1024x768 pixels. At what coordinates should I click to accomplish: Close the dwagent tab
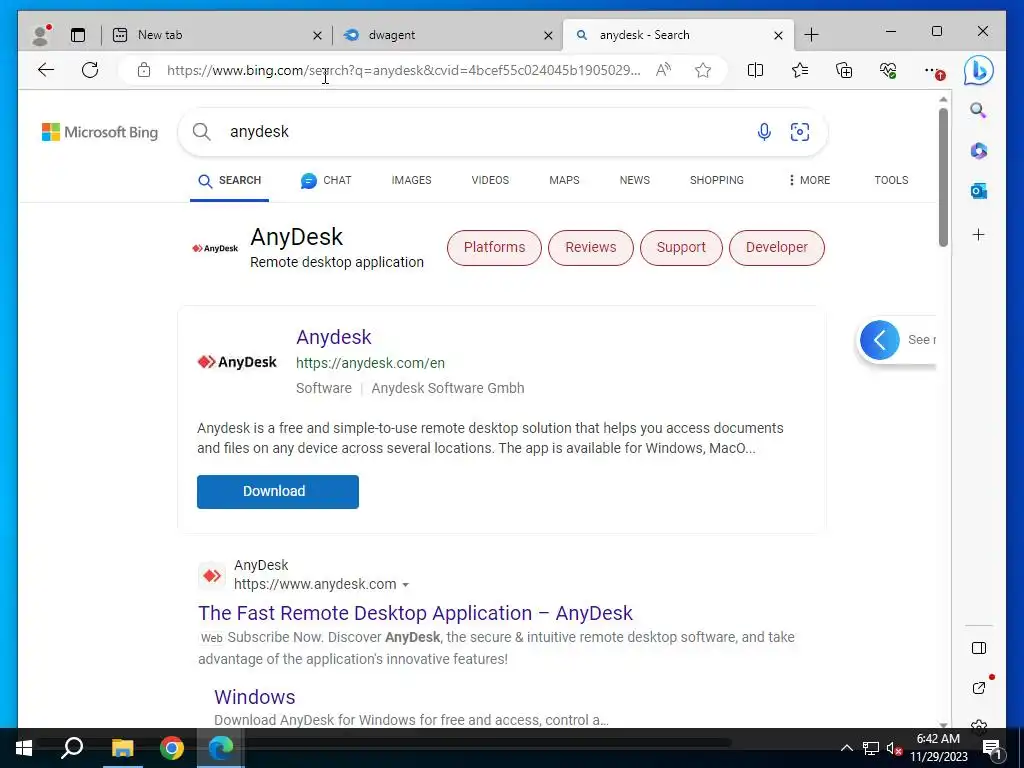549,35
